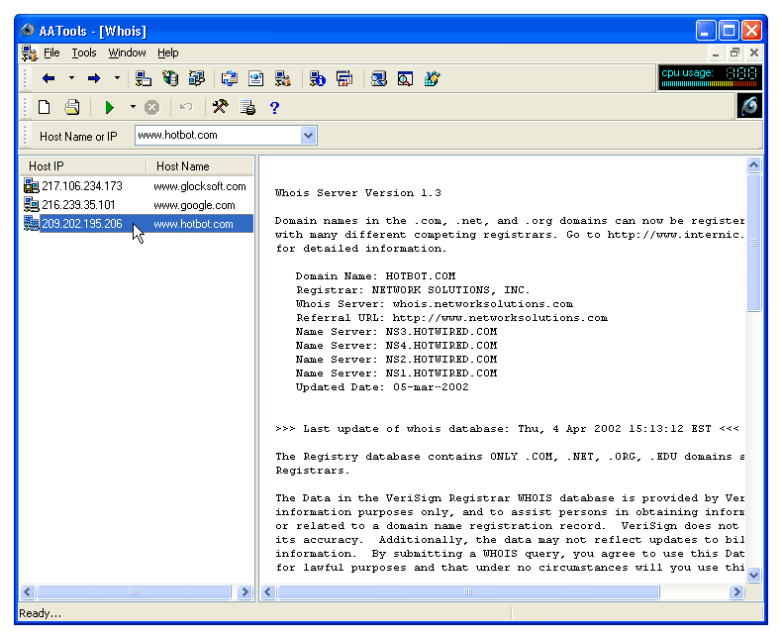This screenshot has height=639, width=782.
Task: Click the cpu usage meter display
Action: click(x=709, y=77)
